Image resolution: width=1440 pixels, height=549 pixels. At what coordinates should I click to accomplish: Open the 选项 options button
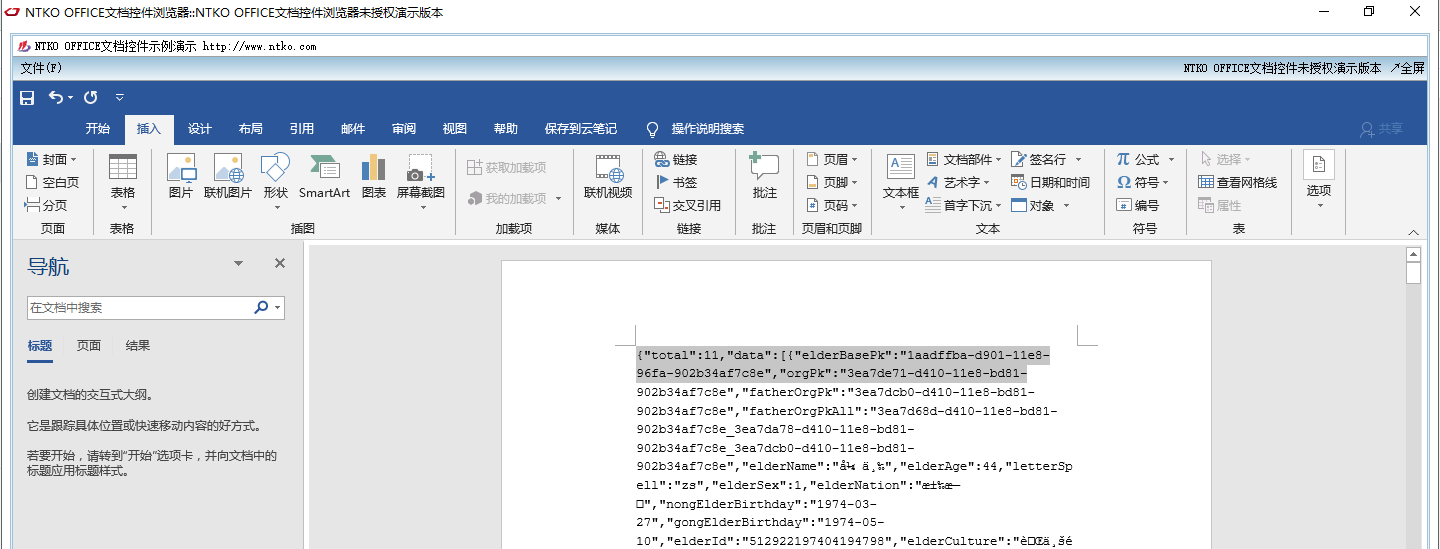pos(1319,182)
